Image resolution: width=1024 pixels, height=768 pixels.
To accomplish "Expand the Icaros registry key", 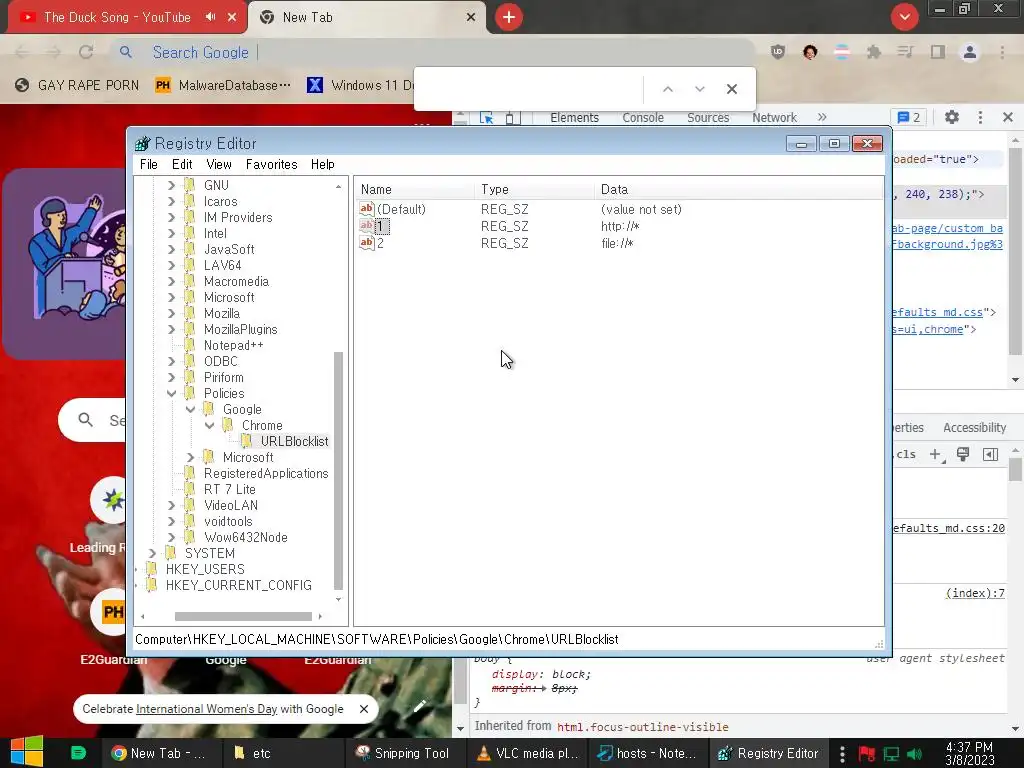I will coord(171,201).
